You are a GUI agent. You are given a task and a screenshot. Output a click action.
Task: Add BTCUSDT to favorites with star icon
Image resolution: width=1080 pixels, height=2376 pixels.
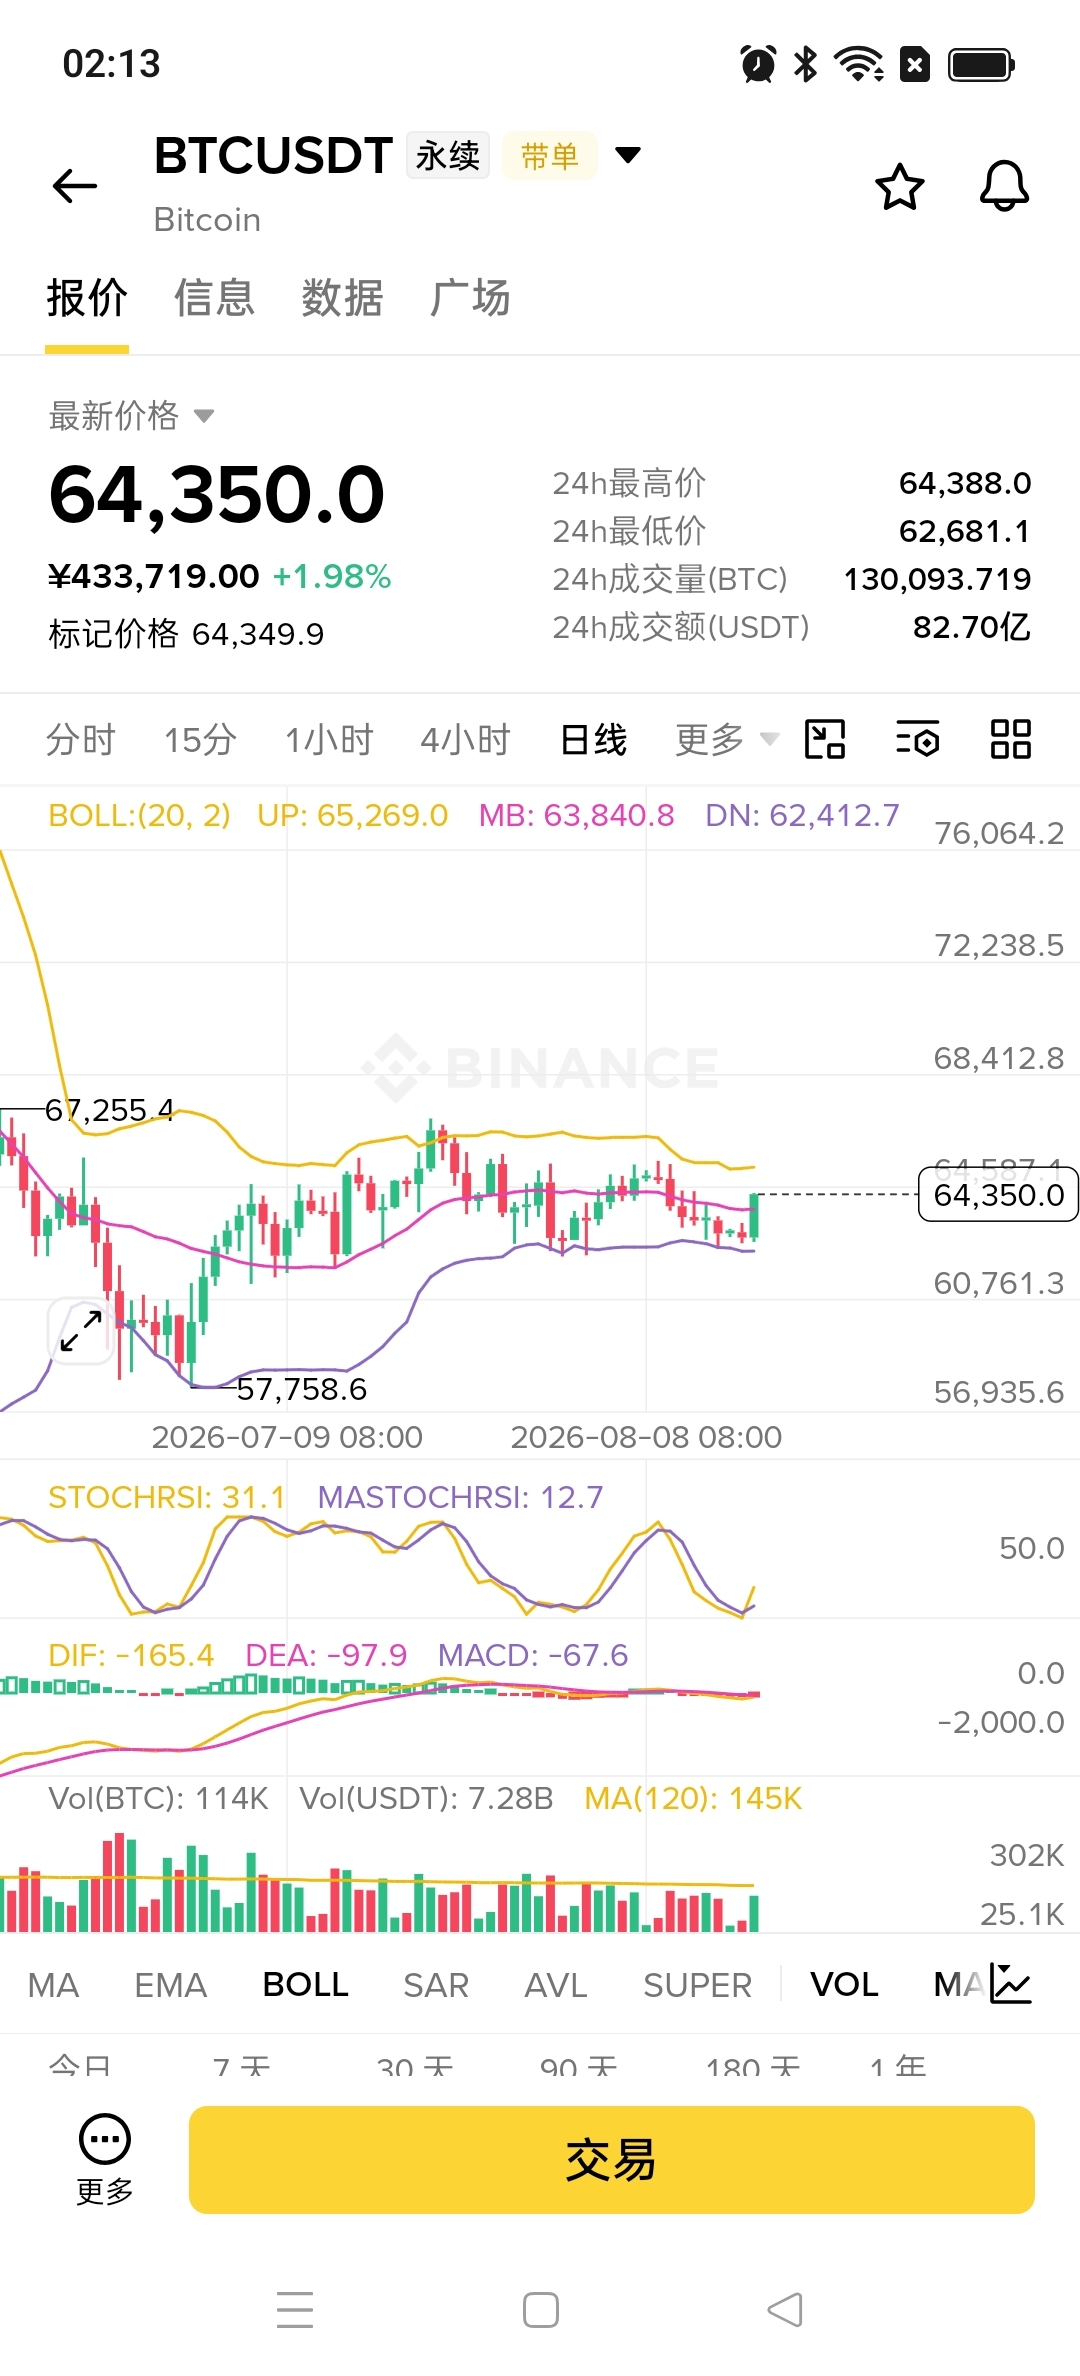(x=899, y=187)
